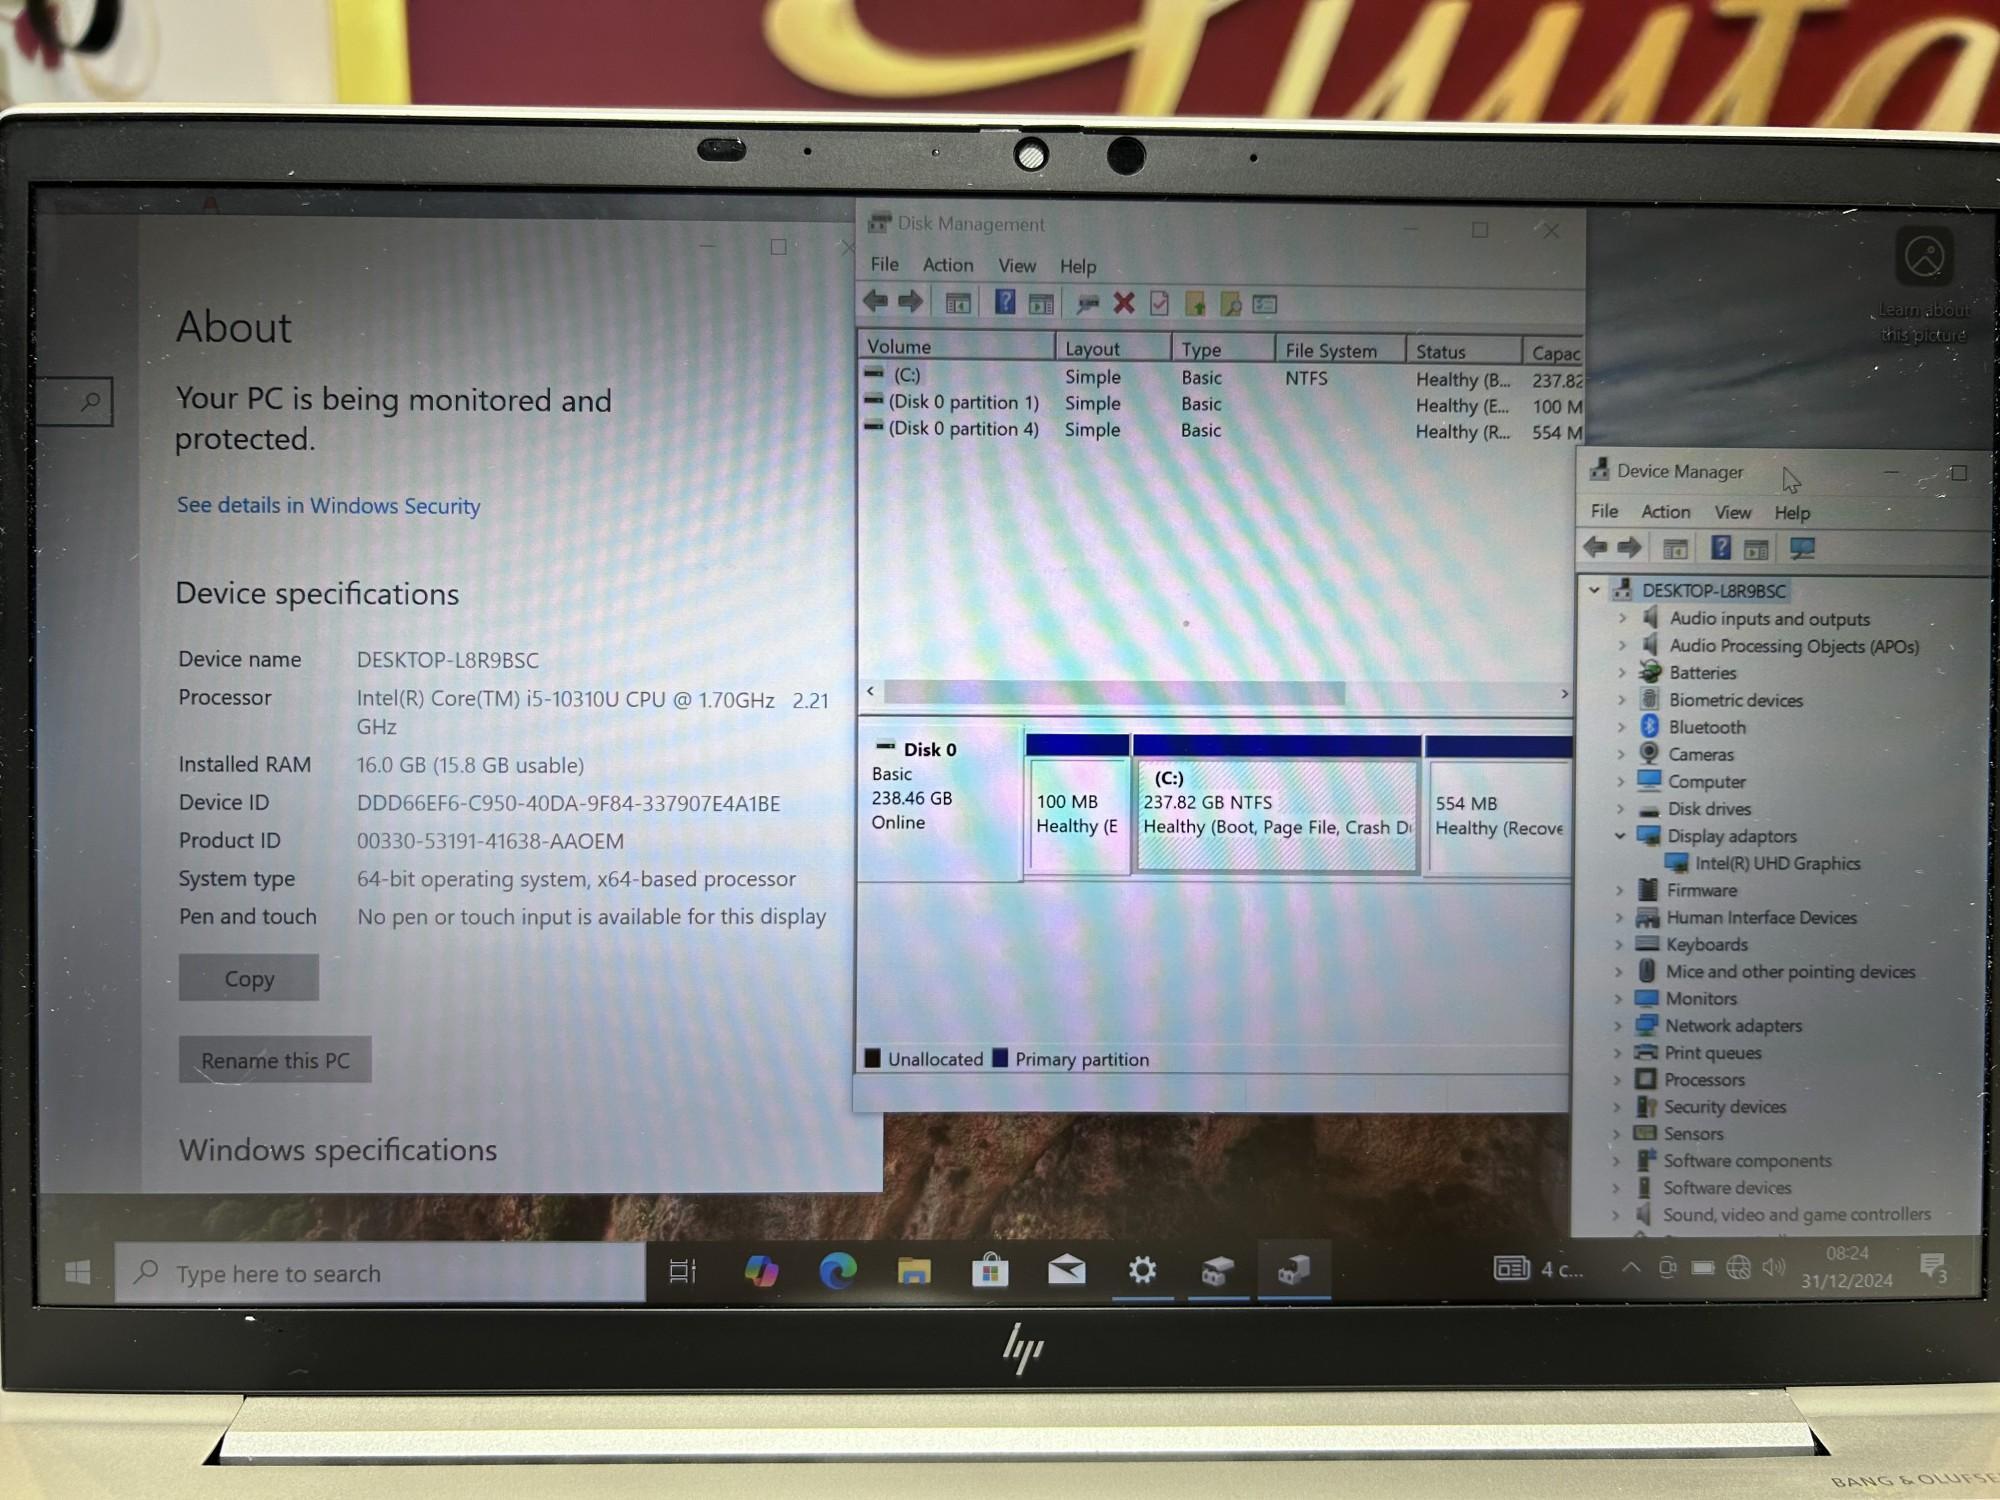Click Back arrow in Device Manager toolbar
Screen dimensions: 2000x1500
[x=1595, y=547]
